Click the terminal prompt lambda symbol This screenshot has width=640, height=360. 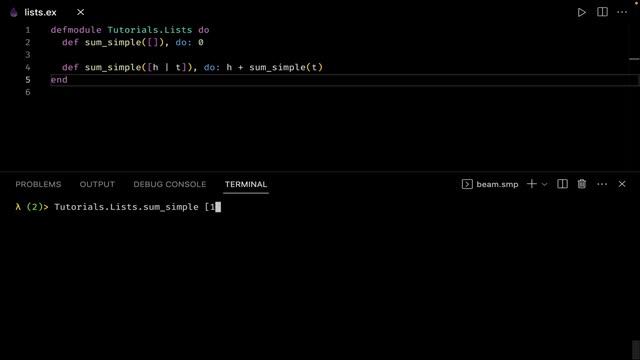coord(18,207)
